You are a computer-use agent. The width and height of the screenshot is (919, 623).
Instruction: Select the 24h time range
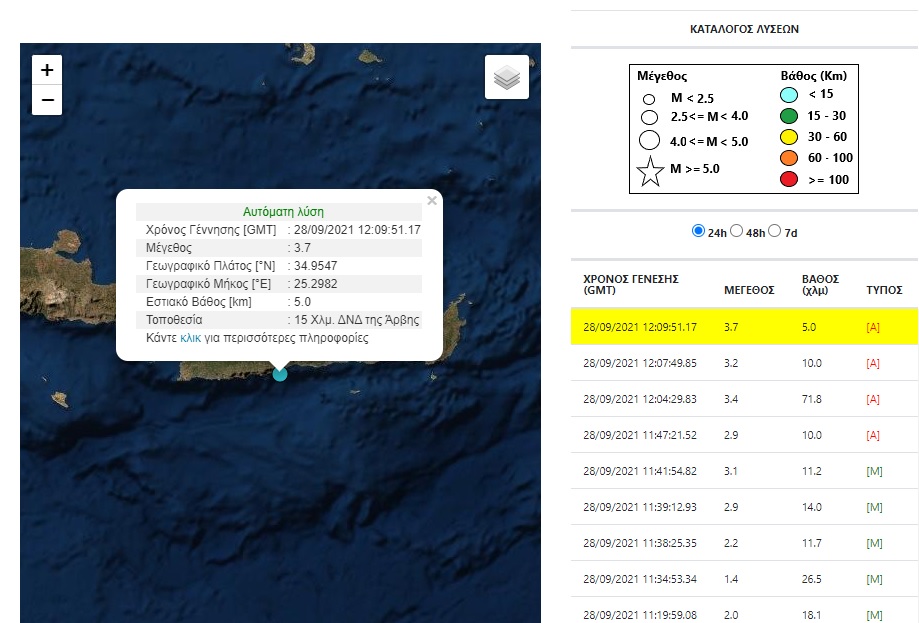tap(698, 231)
